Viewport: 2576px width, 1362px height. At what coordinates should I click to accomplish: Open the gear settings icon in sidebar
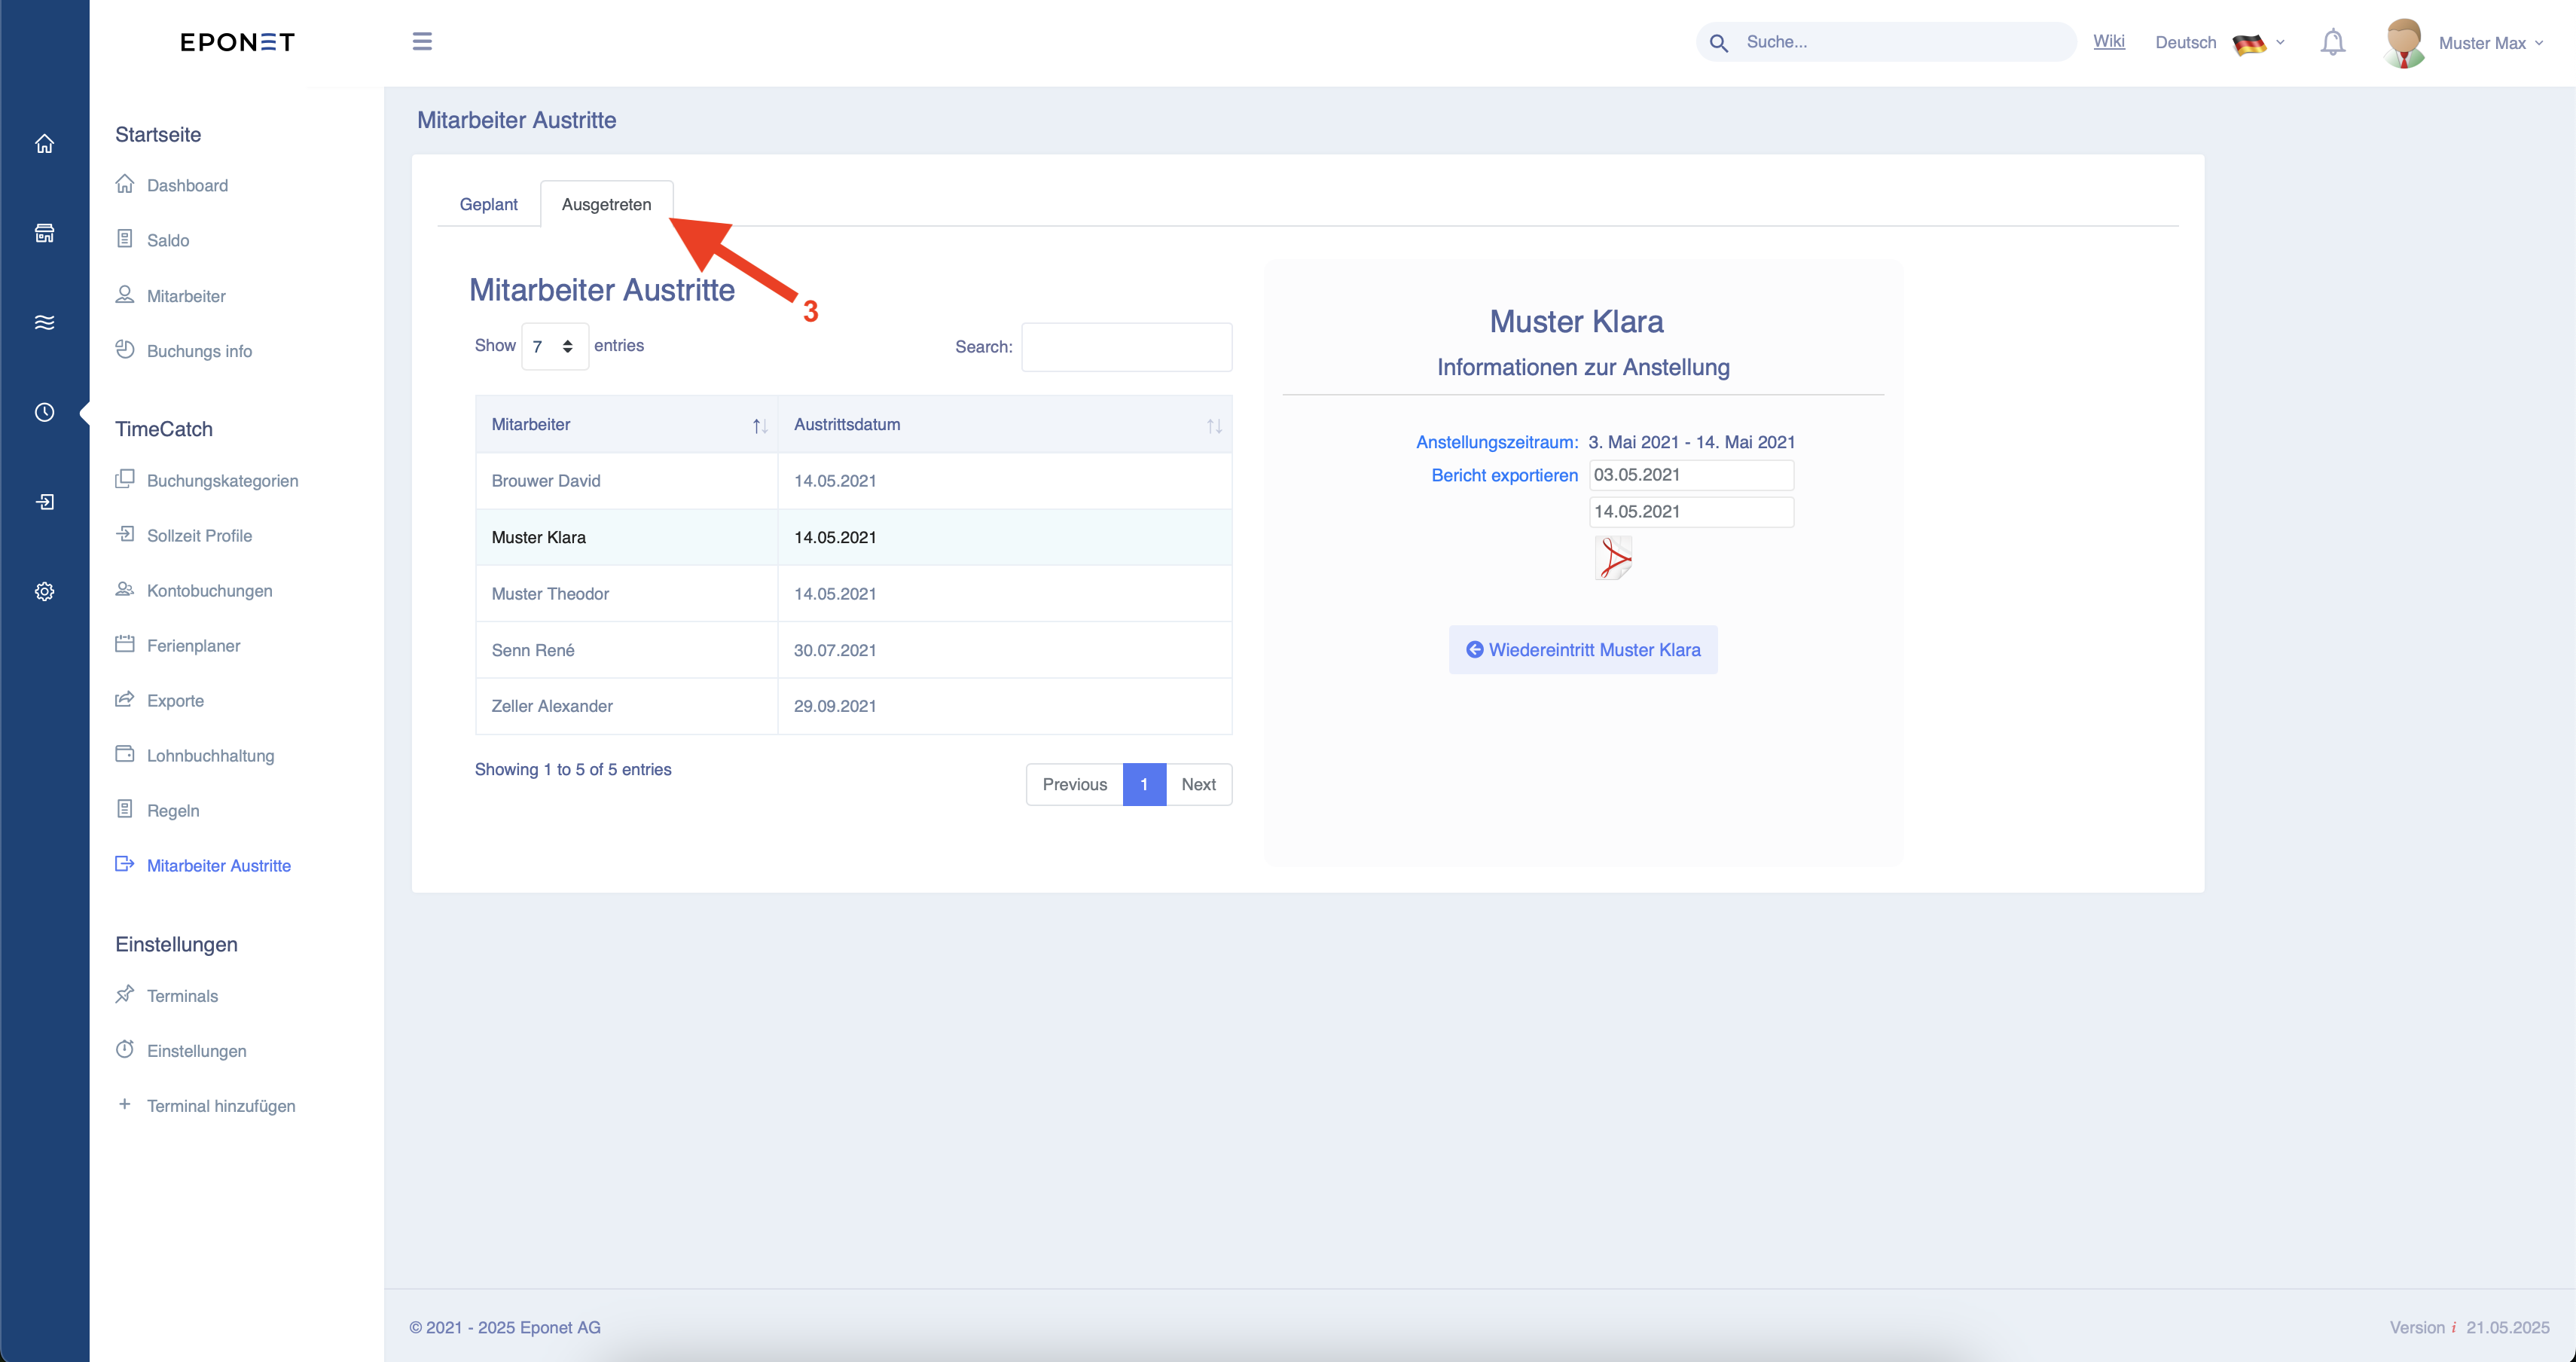click(44, 591)
